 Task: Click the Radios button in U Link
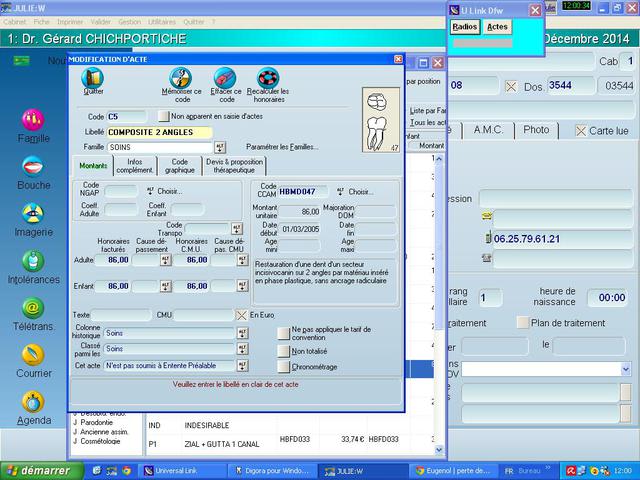coord(464,27)
